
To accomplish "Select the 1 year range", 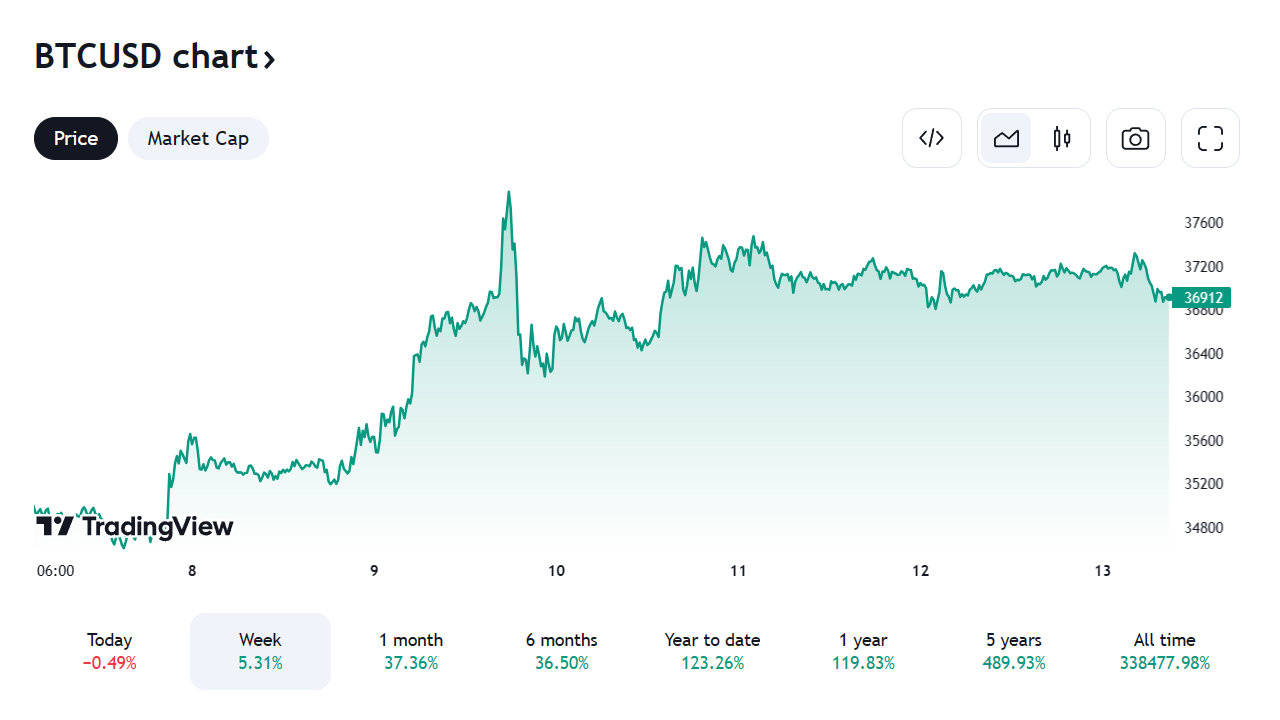I will click(863, 650).
